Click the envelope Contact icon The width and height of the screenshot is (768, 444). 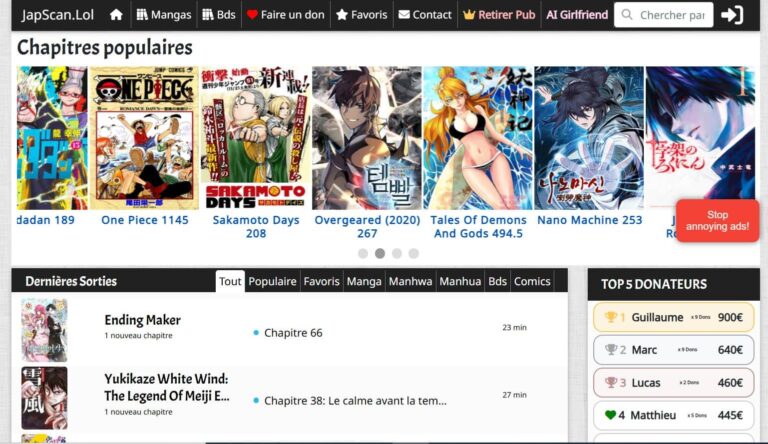403,15
